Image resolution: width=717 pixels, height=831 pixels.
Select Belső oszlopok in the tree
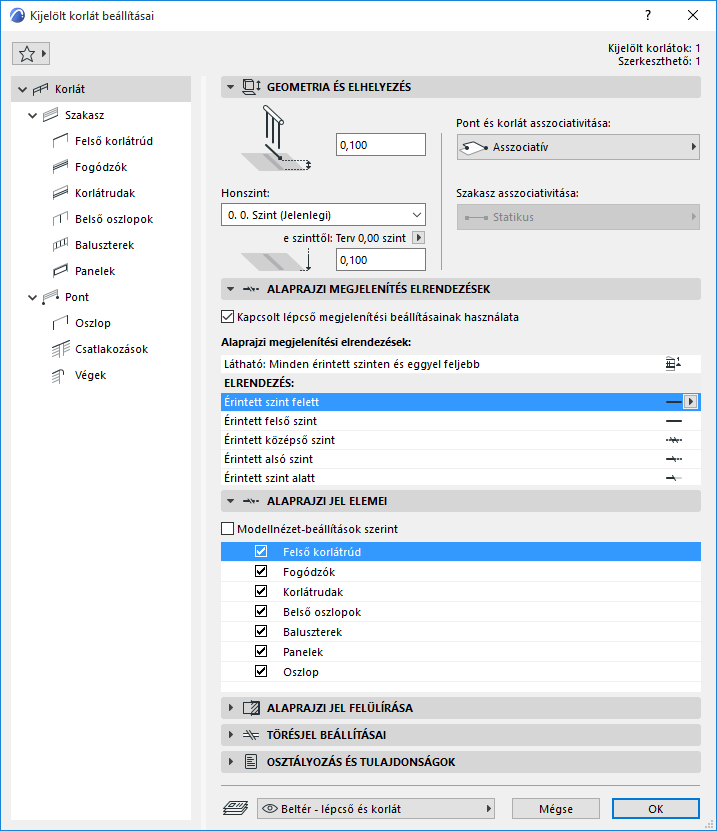(x=114, y=219)
